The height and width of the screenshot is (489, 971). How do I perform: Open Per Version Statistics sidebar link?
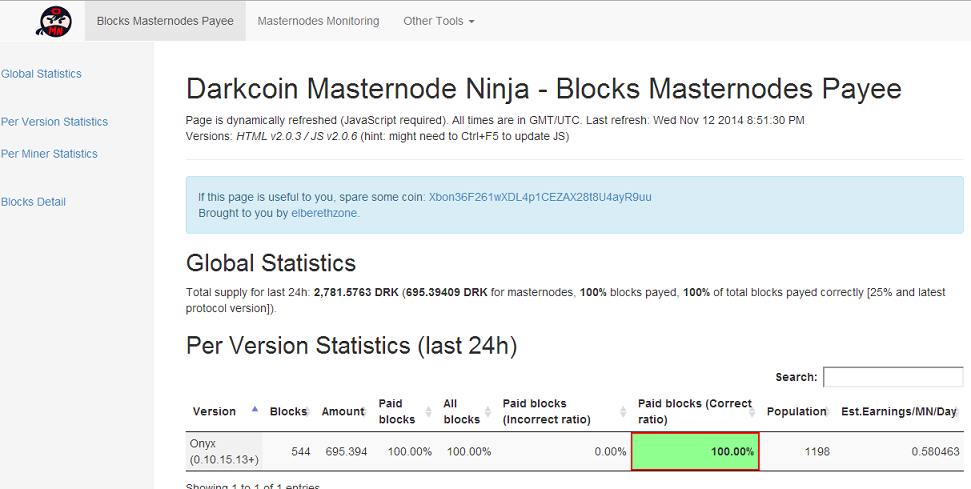pos(54,122)
